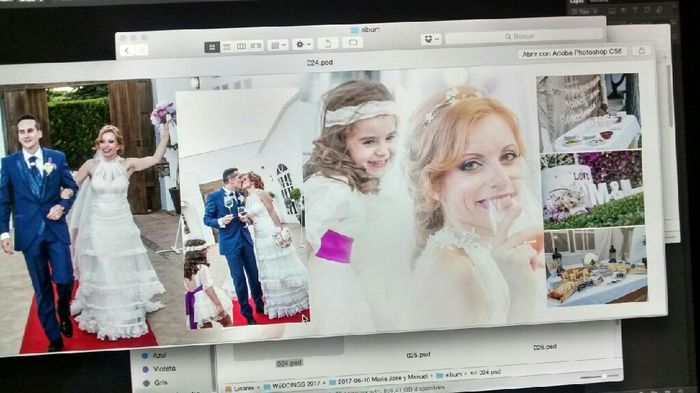Open the Dropbox toolbar dropdown

pyautogui.click(x=430, y=39)
